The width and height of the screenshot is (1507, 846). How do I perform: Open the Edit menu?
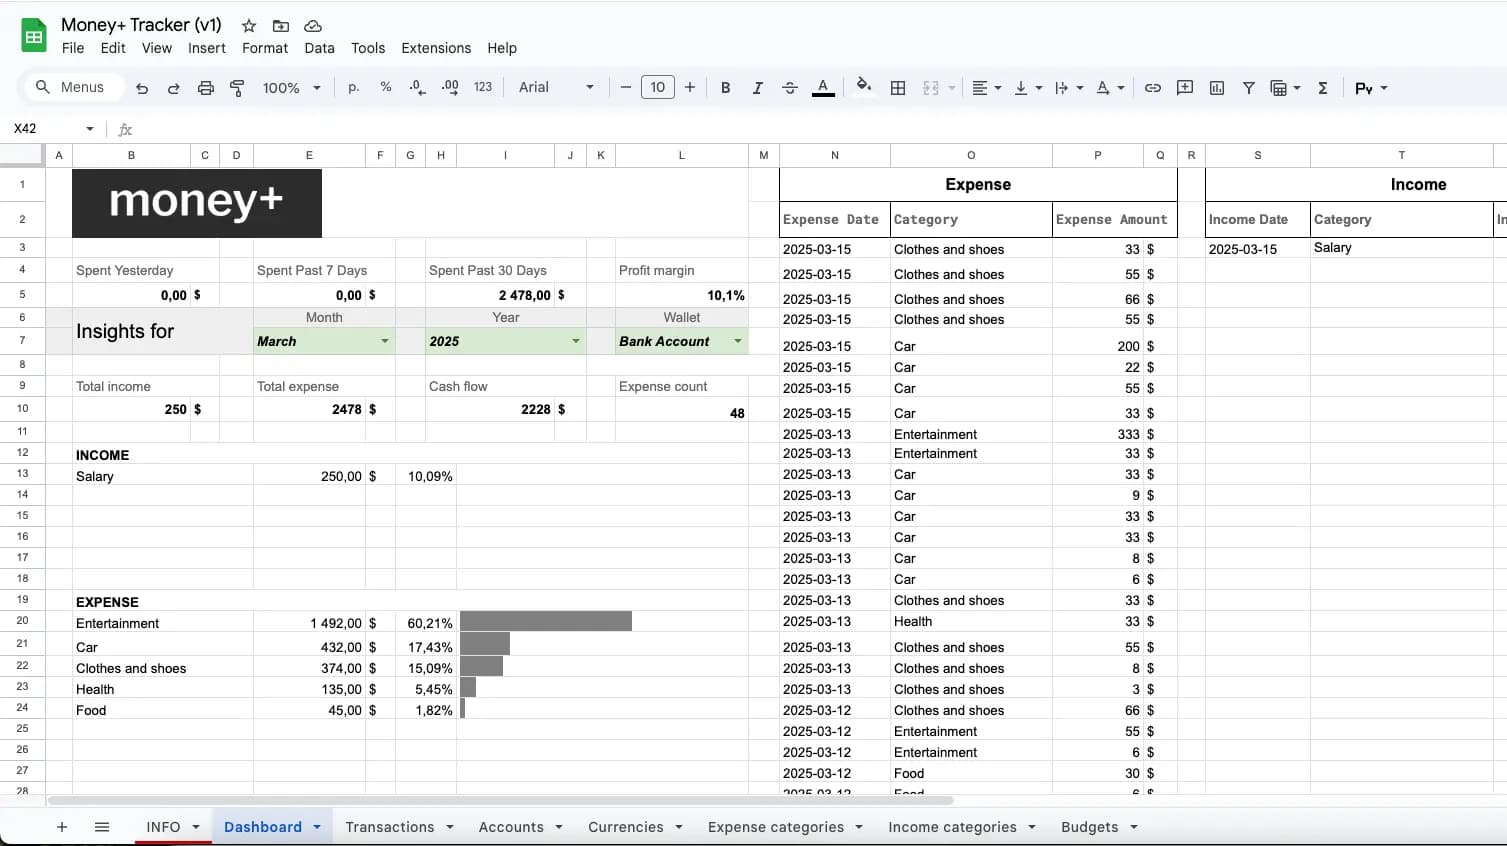pyautogui.click(x=113, y=48)
